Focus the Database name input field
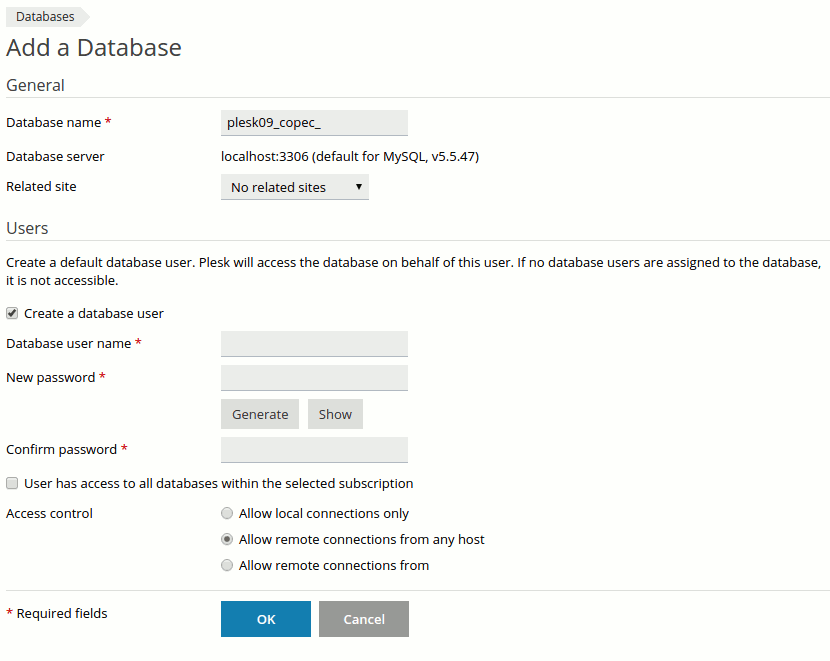 click(314, 122)
